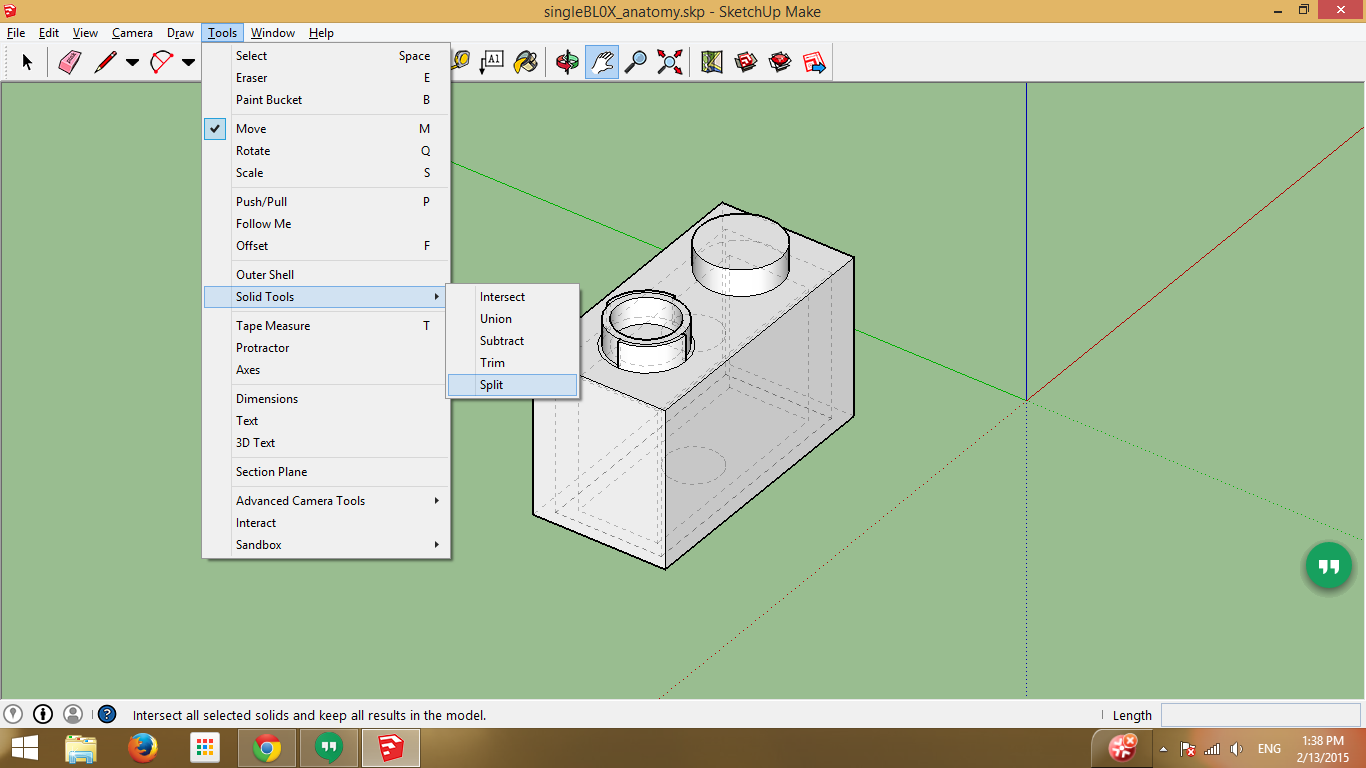
Task: Open the Add Location map icon
Action: [712, 62]
